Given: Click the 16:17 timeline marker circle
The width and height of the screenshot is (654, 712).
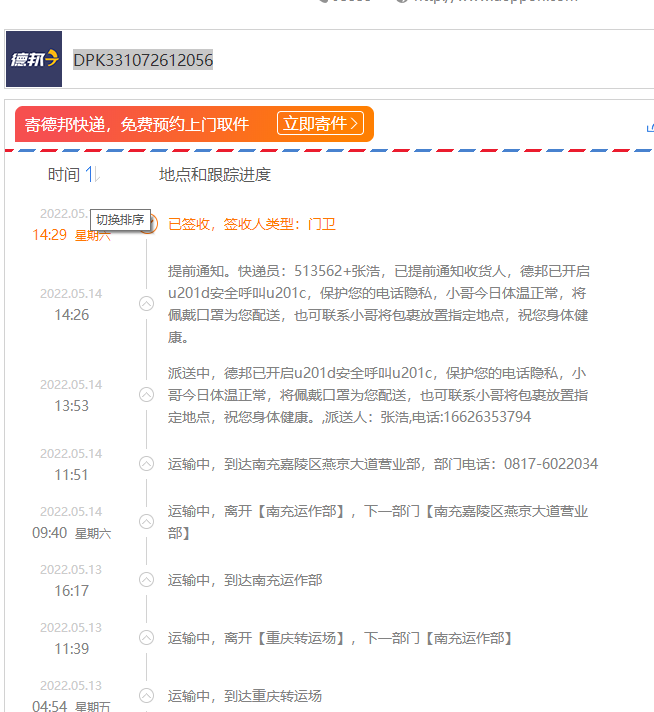Looking at the screenshot, I should pos(146,580).
